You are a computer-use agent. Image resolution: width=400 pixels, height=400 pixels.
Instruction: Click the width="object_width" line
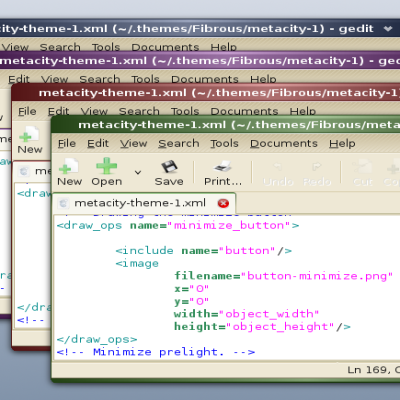[x=246, y=314]
